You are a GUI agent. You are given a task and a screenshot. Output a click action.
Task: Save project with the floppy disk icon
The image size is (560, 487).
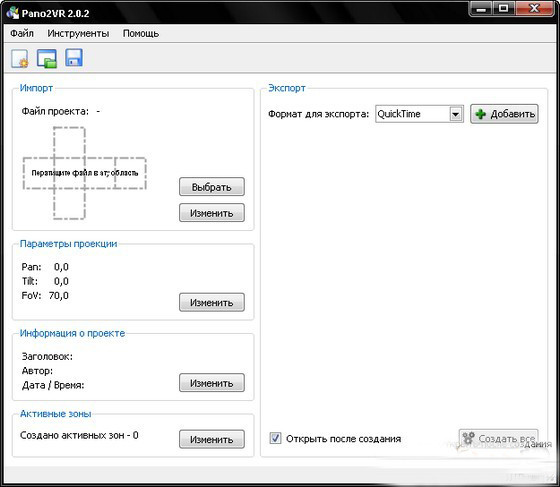pyautogui.click(x=74, y=58)
